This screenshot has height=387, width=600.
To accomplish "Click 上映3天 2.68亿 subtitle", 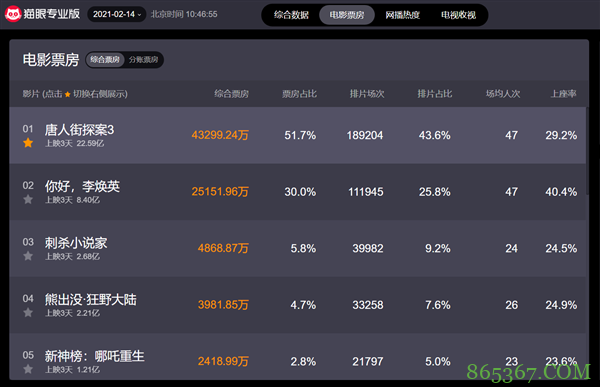I will coord(73,257).
